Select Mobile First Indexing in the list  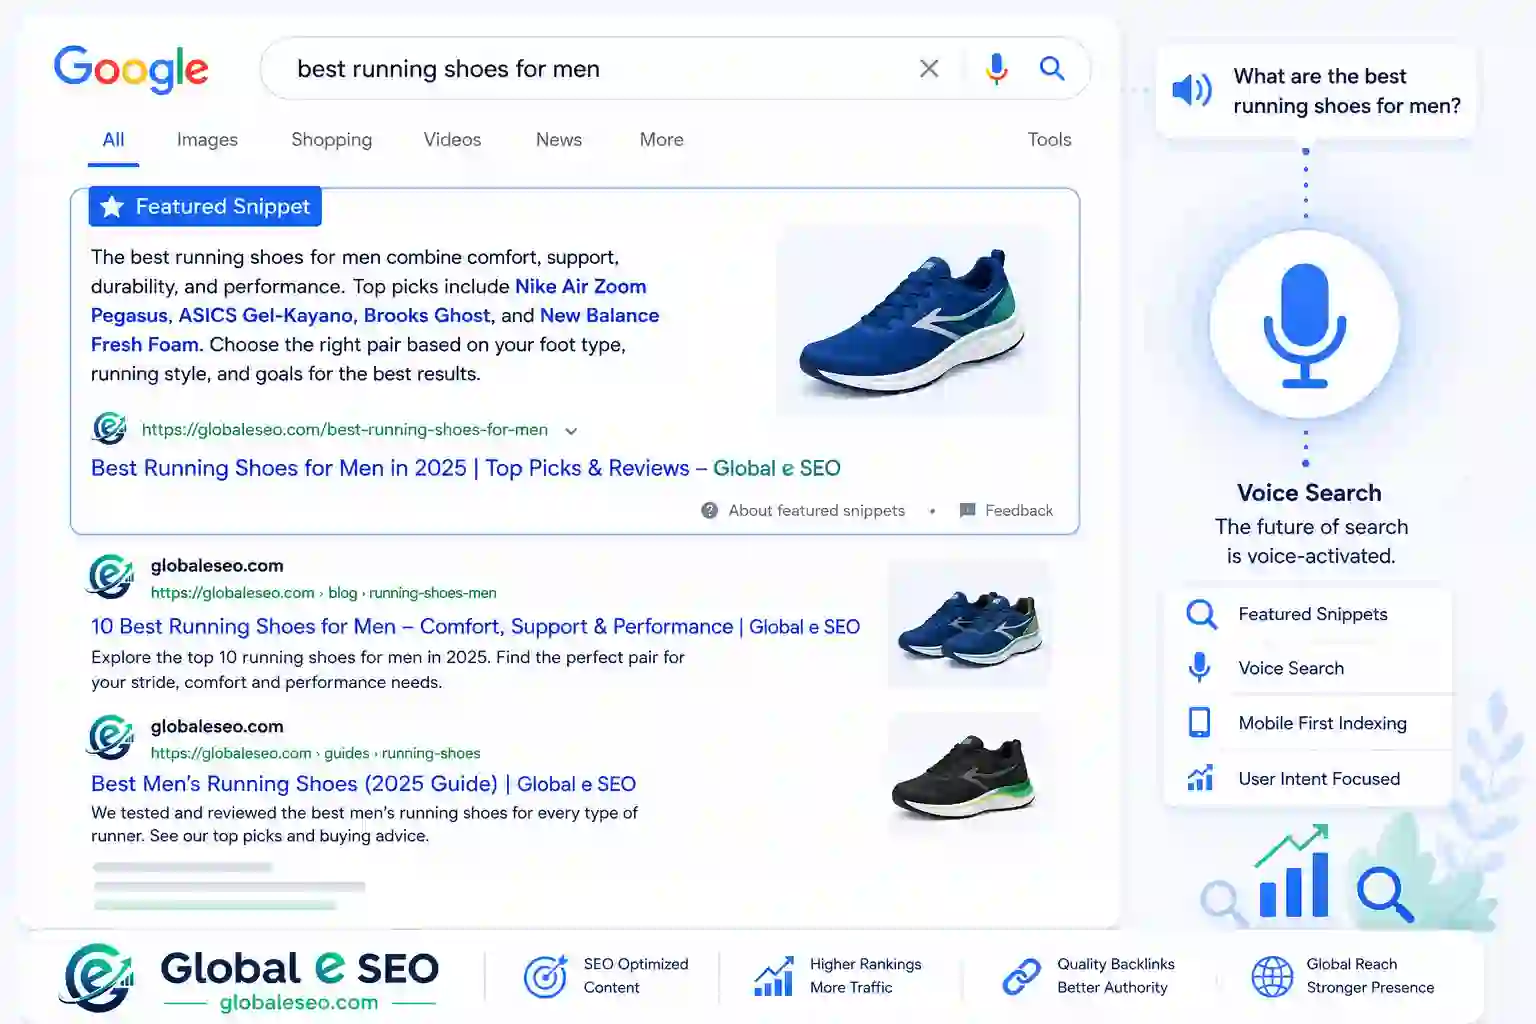[x=1322, y=723]
